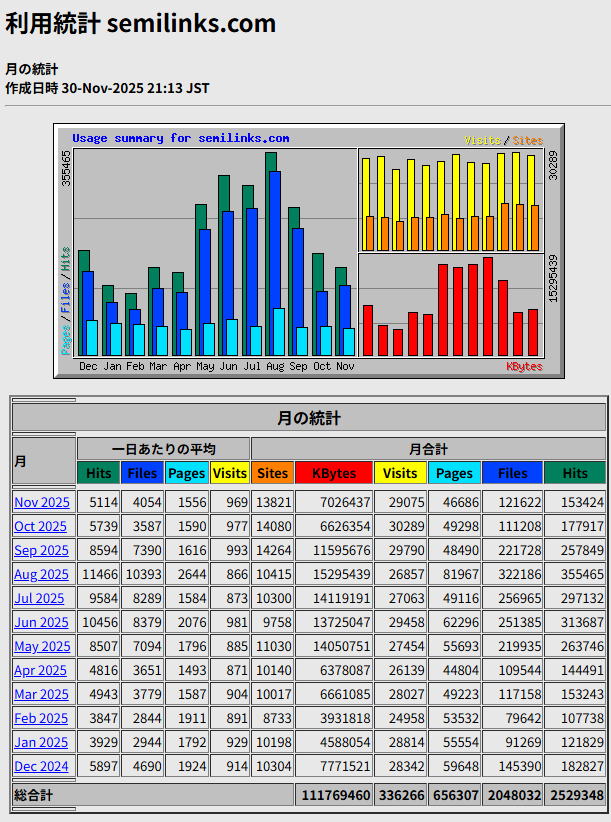Click the blue daily average Files header

142,473
